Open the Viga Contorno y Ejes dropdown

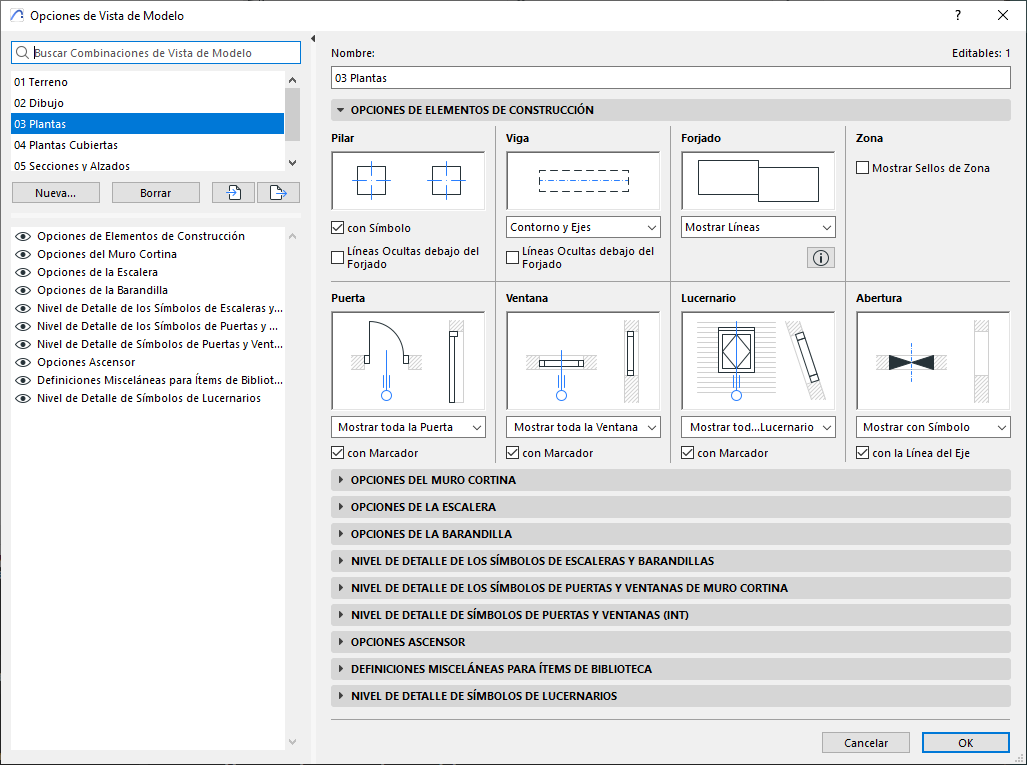pyautogui.click(x=583, y=227)
